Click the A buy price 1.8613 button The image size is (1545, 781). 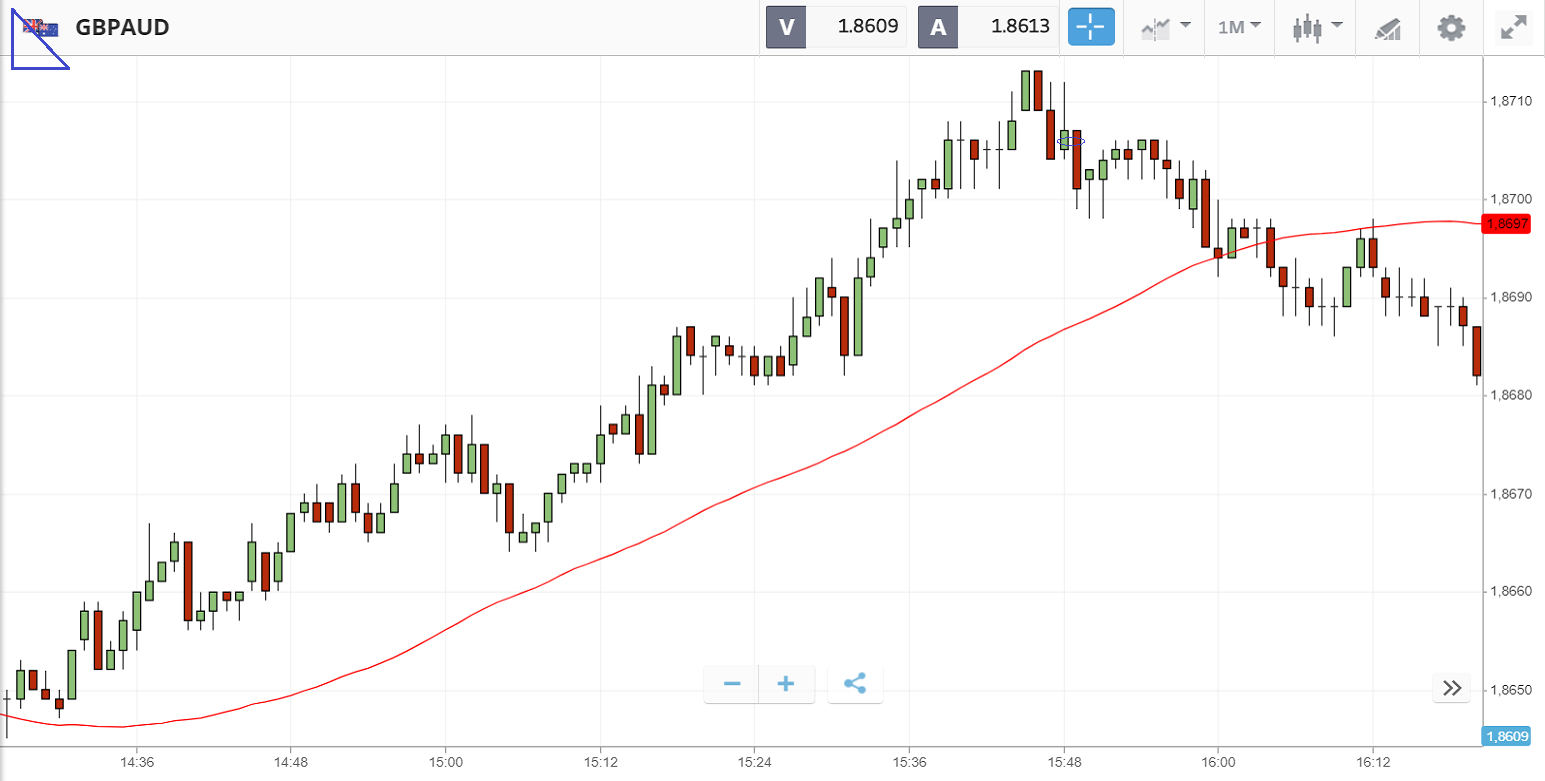tap(988, 27)
